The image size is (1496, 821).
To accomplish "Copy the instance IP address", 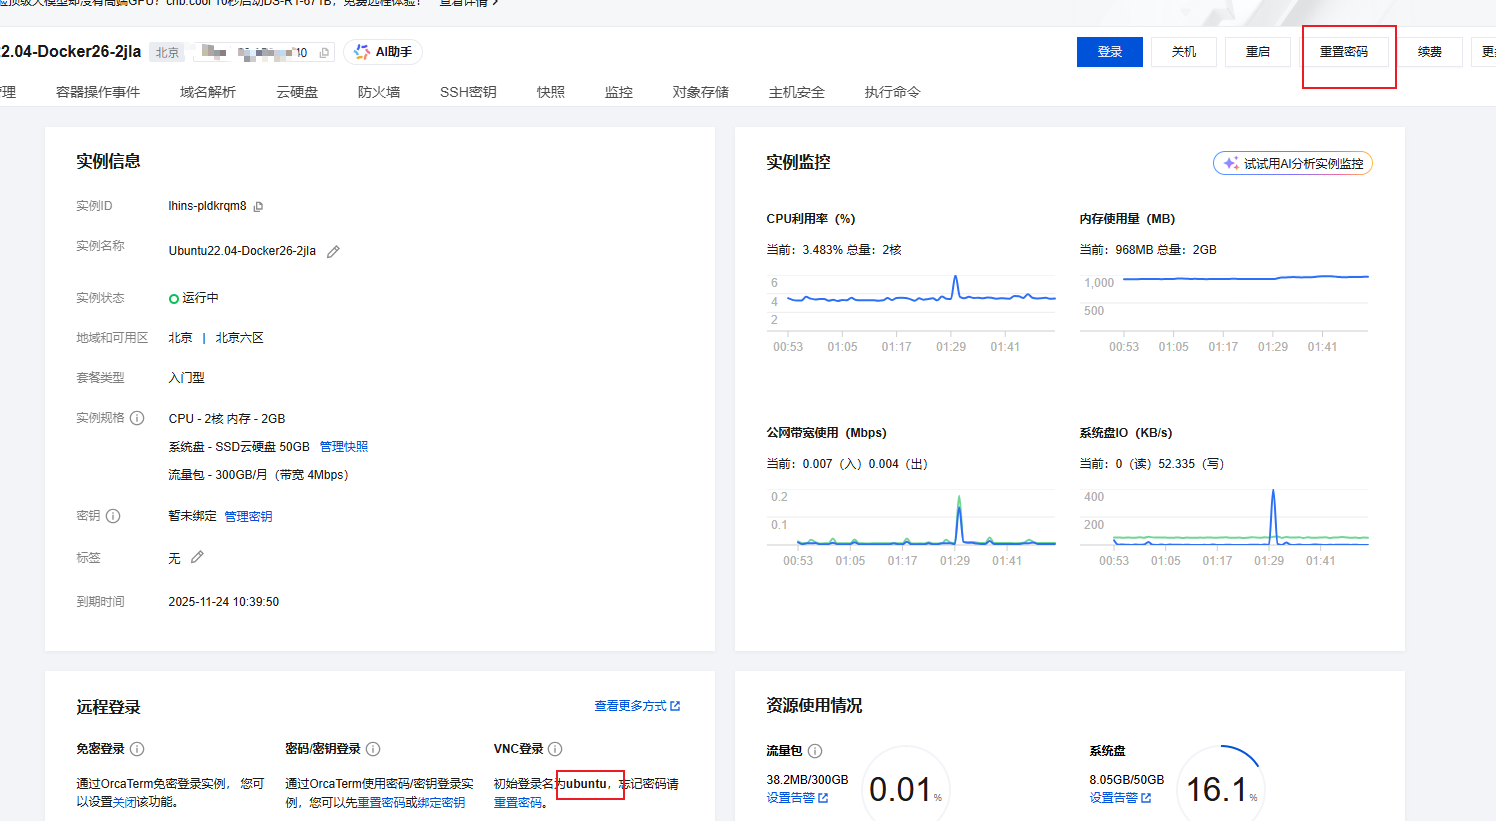I will (324, 53).
